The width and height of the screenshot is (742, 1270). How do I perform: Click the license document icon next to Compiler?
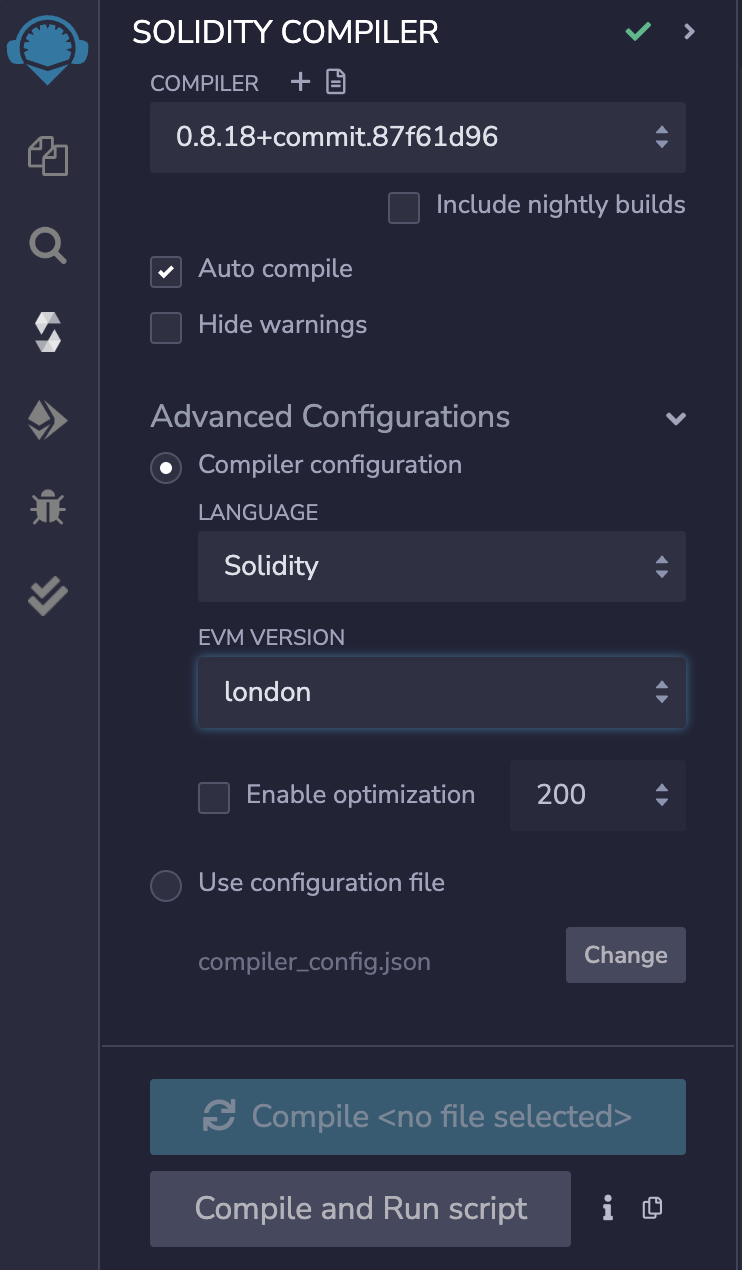[336, 83]
